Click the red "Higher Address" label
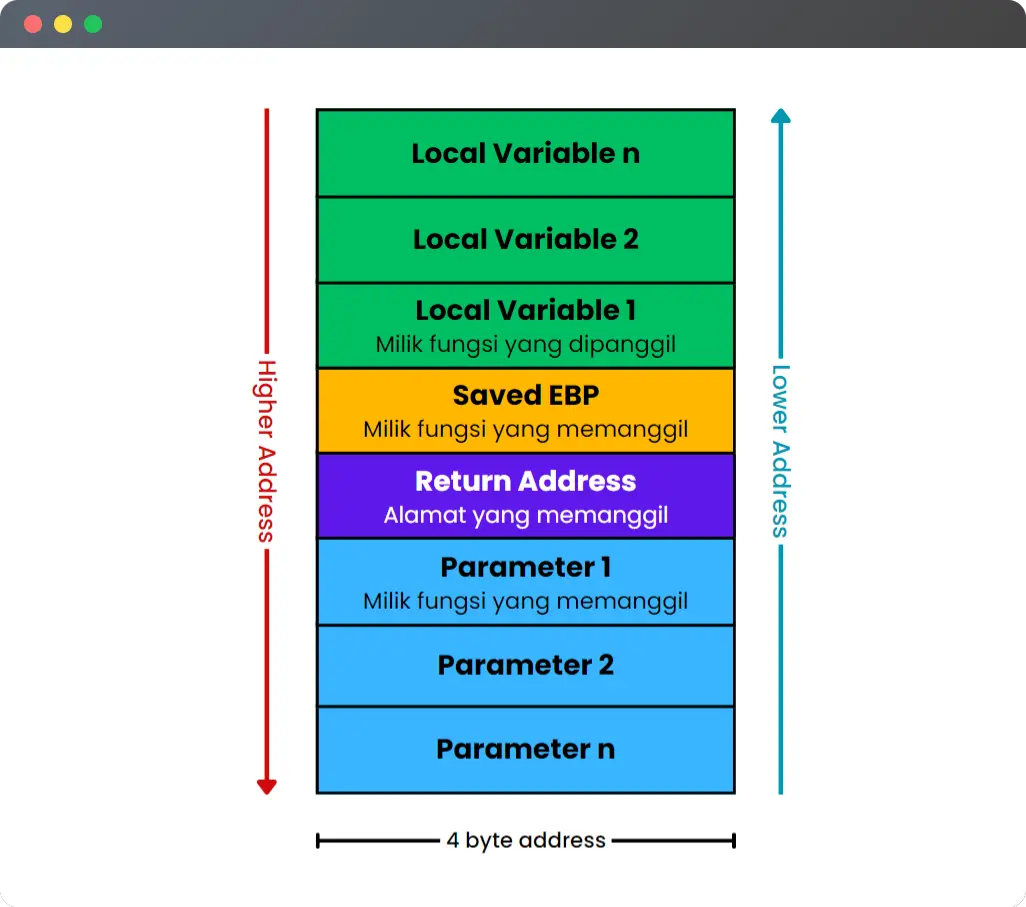This screenshot has width=1026, height=907. point(266,451)
